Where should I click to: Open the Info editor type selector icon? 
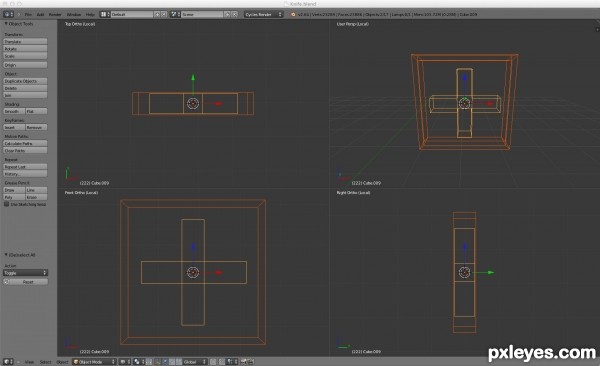click(8, 14)
